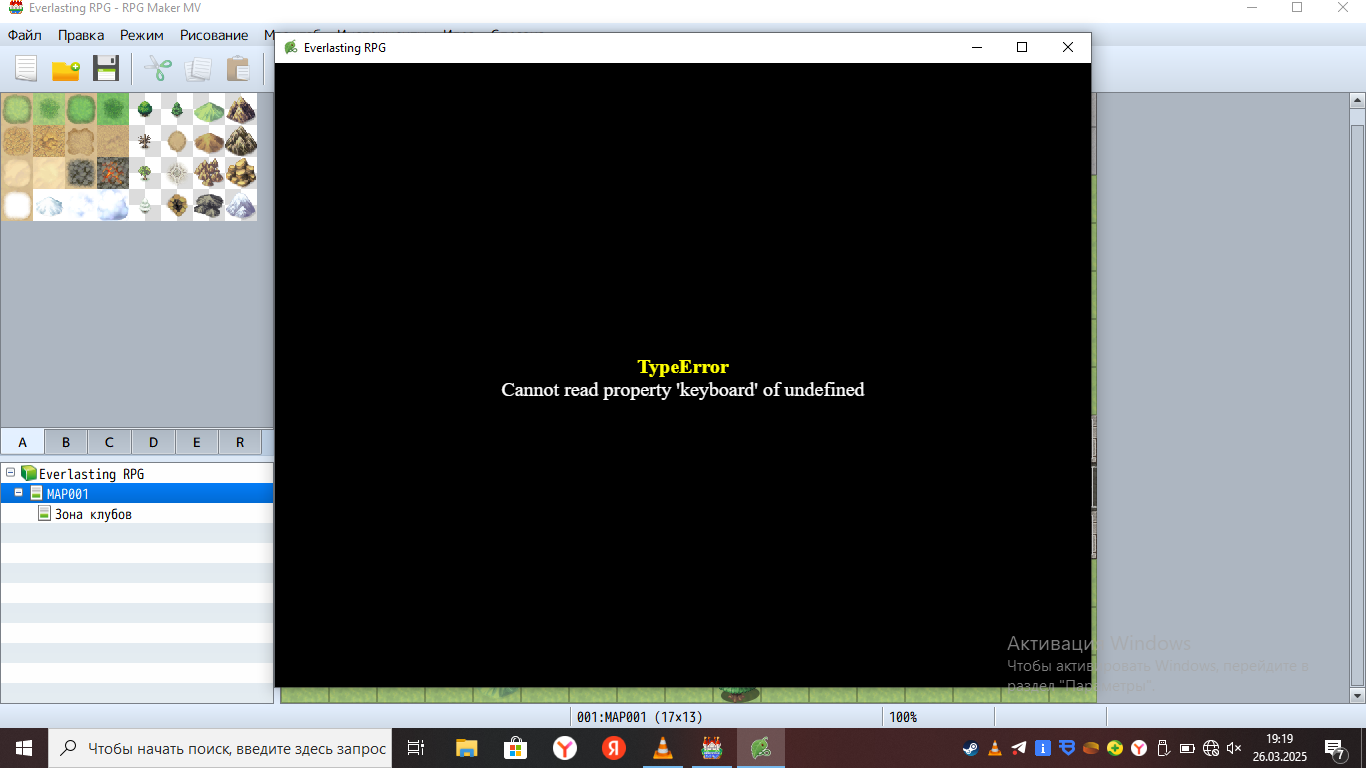Switch to RPG Maker MV taskbar icon
Image resolution: width=1366 pixels, height=768 pixels.
(x=712, y=748)
